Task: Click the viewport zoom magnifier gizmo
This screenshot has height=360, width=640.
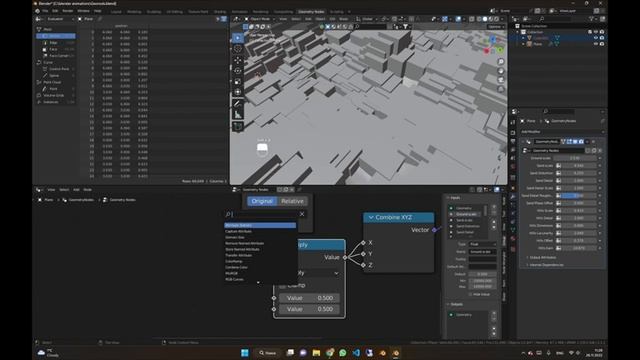Action: 501,62
